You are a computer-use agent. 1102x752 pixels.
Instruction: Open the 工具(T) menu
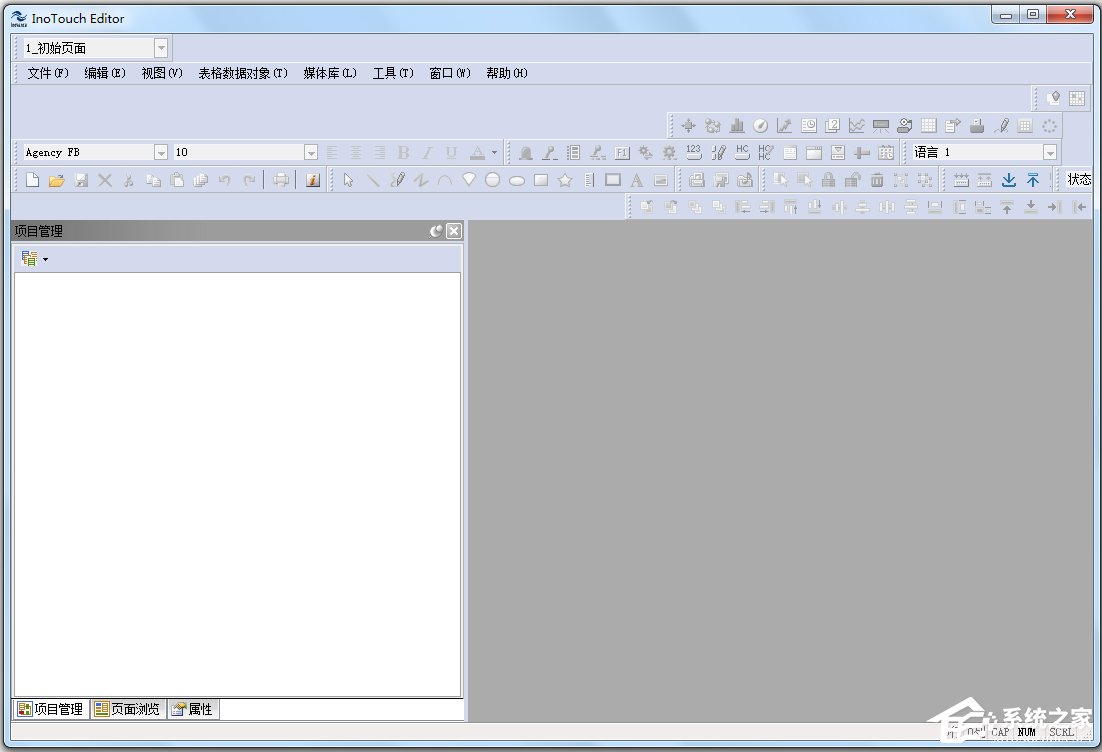393,73
